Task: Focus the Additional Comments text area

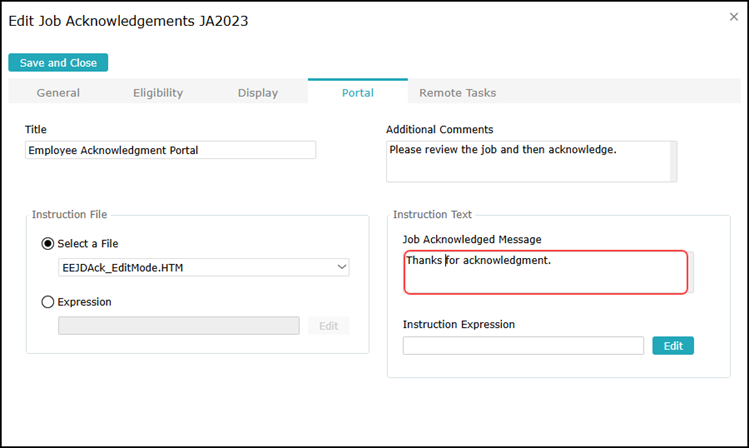Action: tap(527, 161)
